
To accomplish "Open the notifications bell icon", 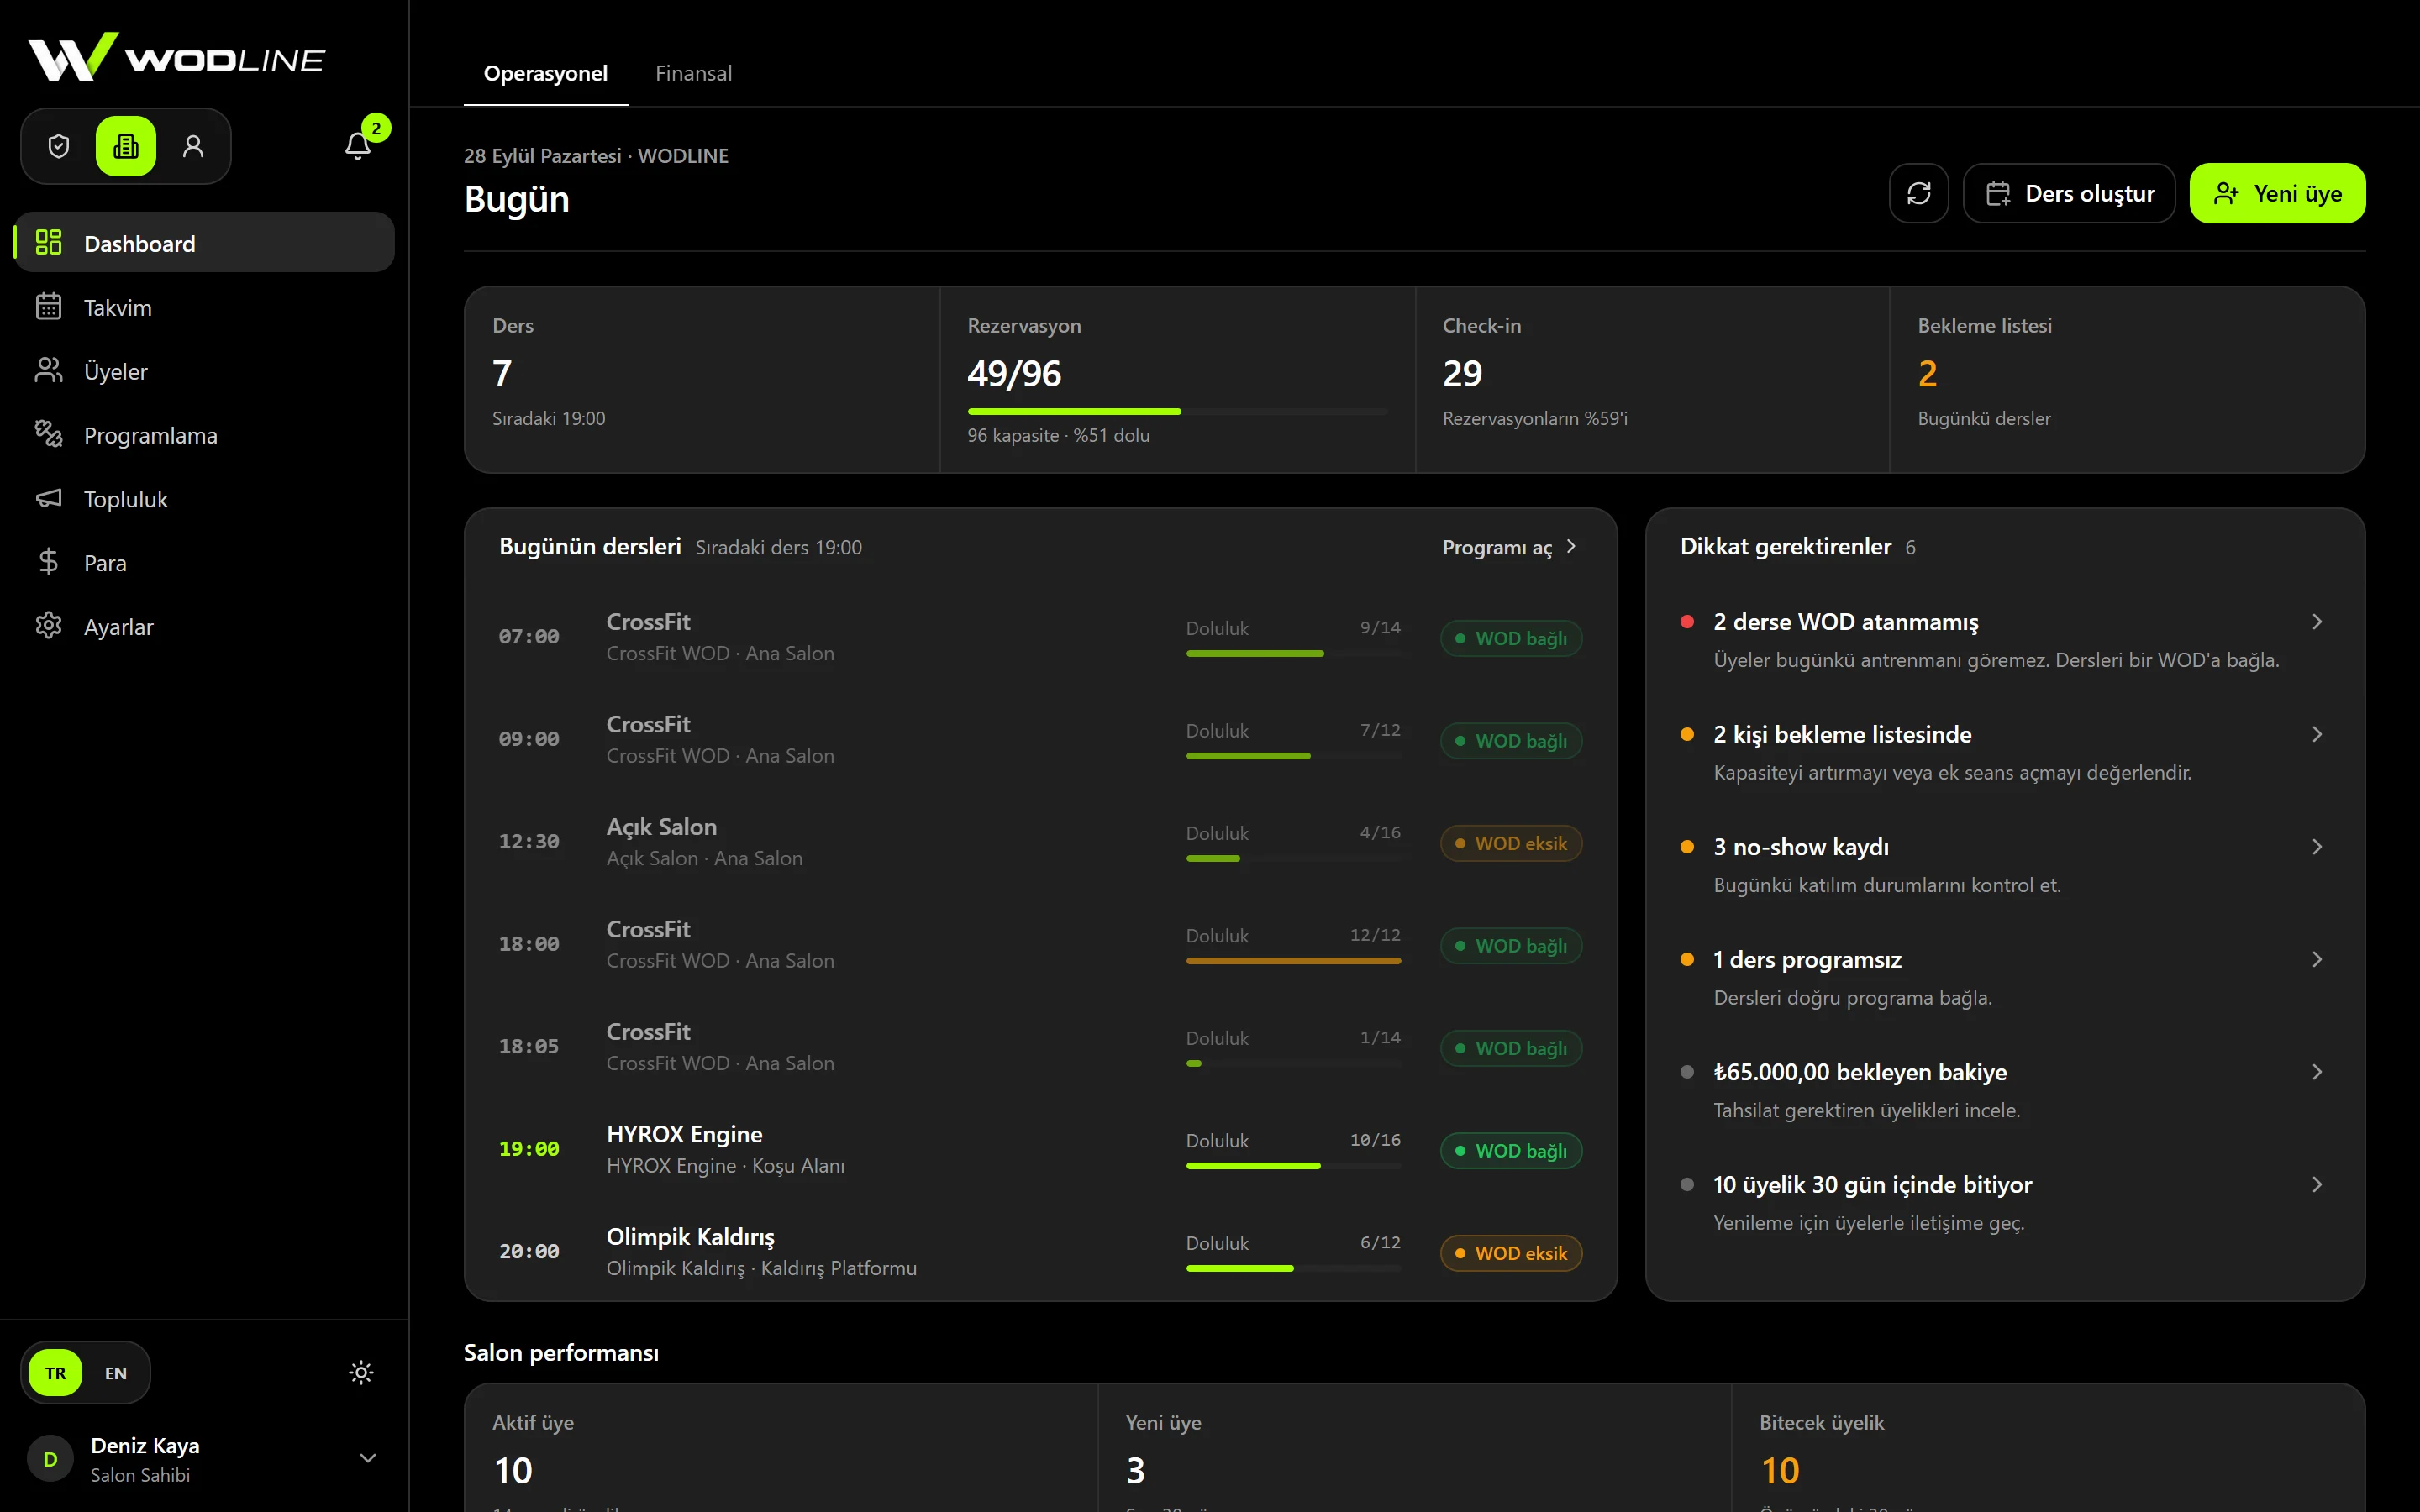I will point(358,146).
